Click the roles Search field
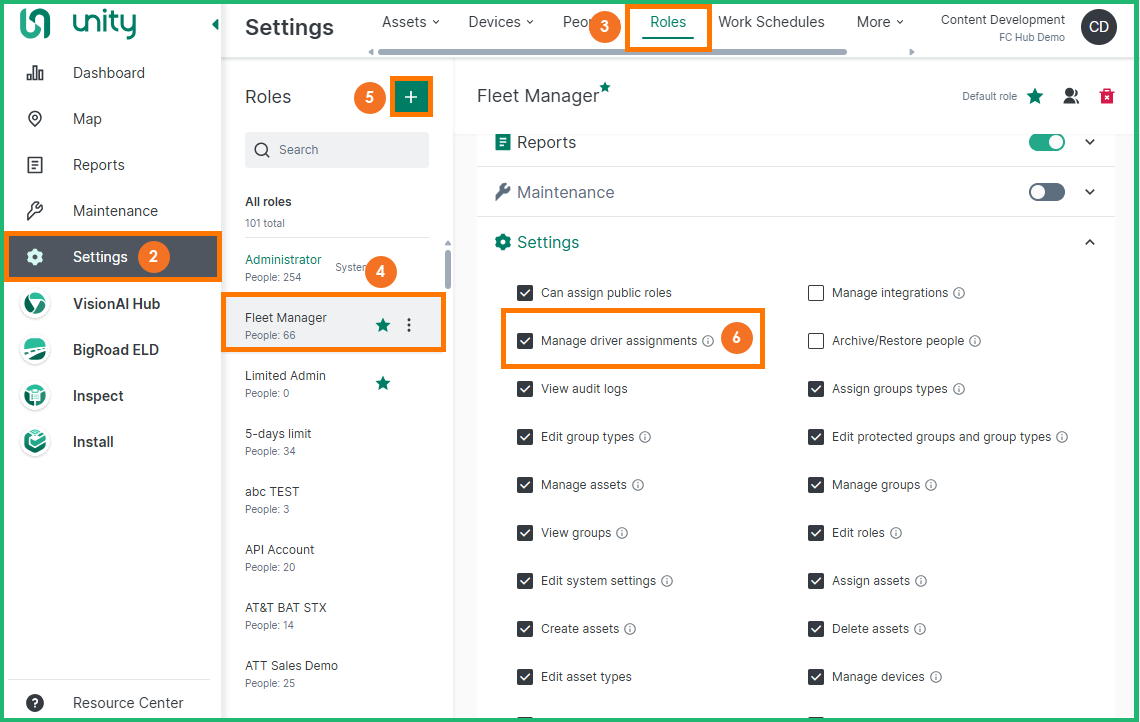Viewport: 1140px width, 722px height. tap(337, 150)
